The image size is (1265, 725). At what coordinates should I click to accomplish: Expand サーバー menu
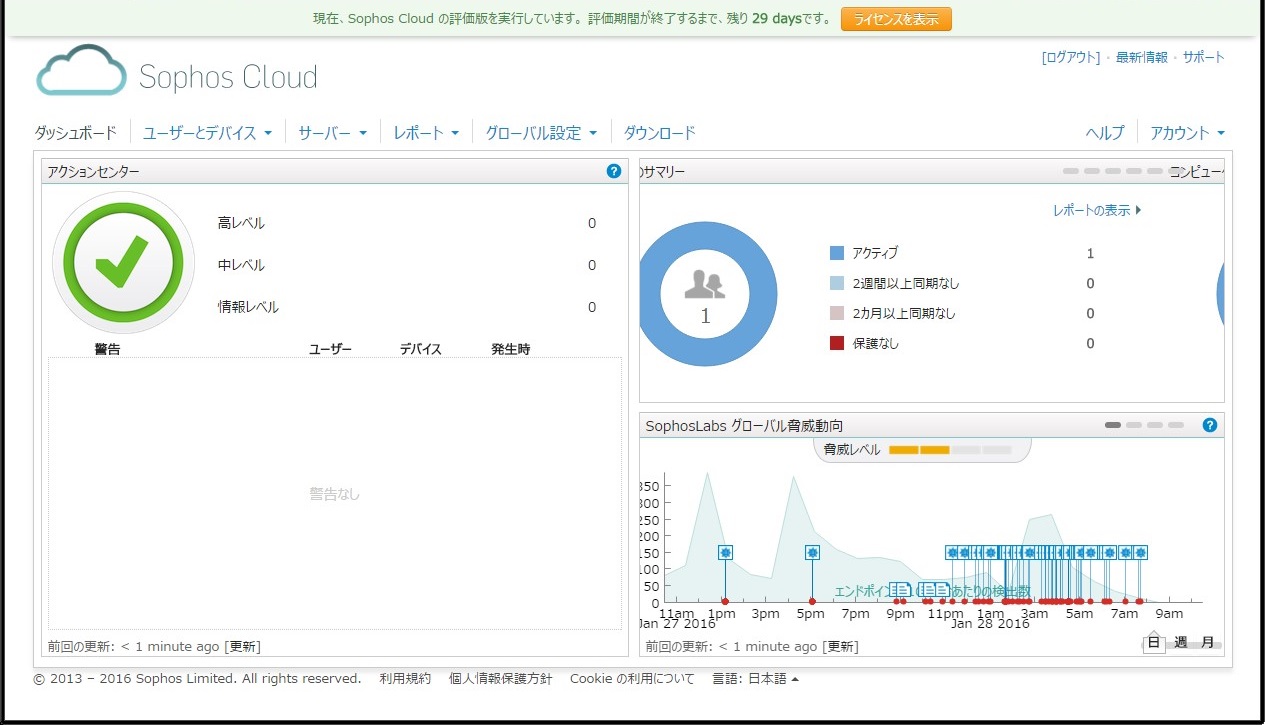point(333,132)
